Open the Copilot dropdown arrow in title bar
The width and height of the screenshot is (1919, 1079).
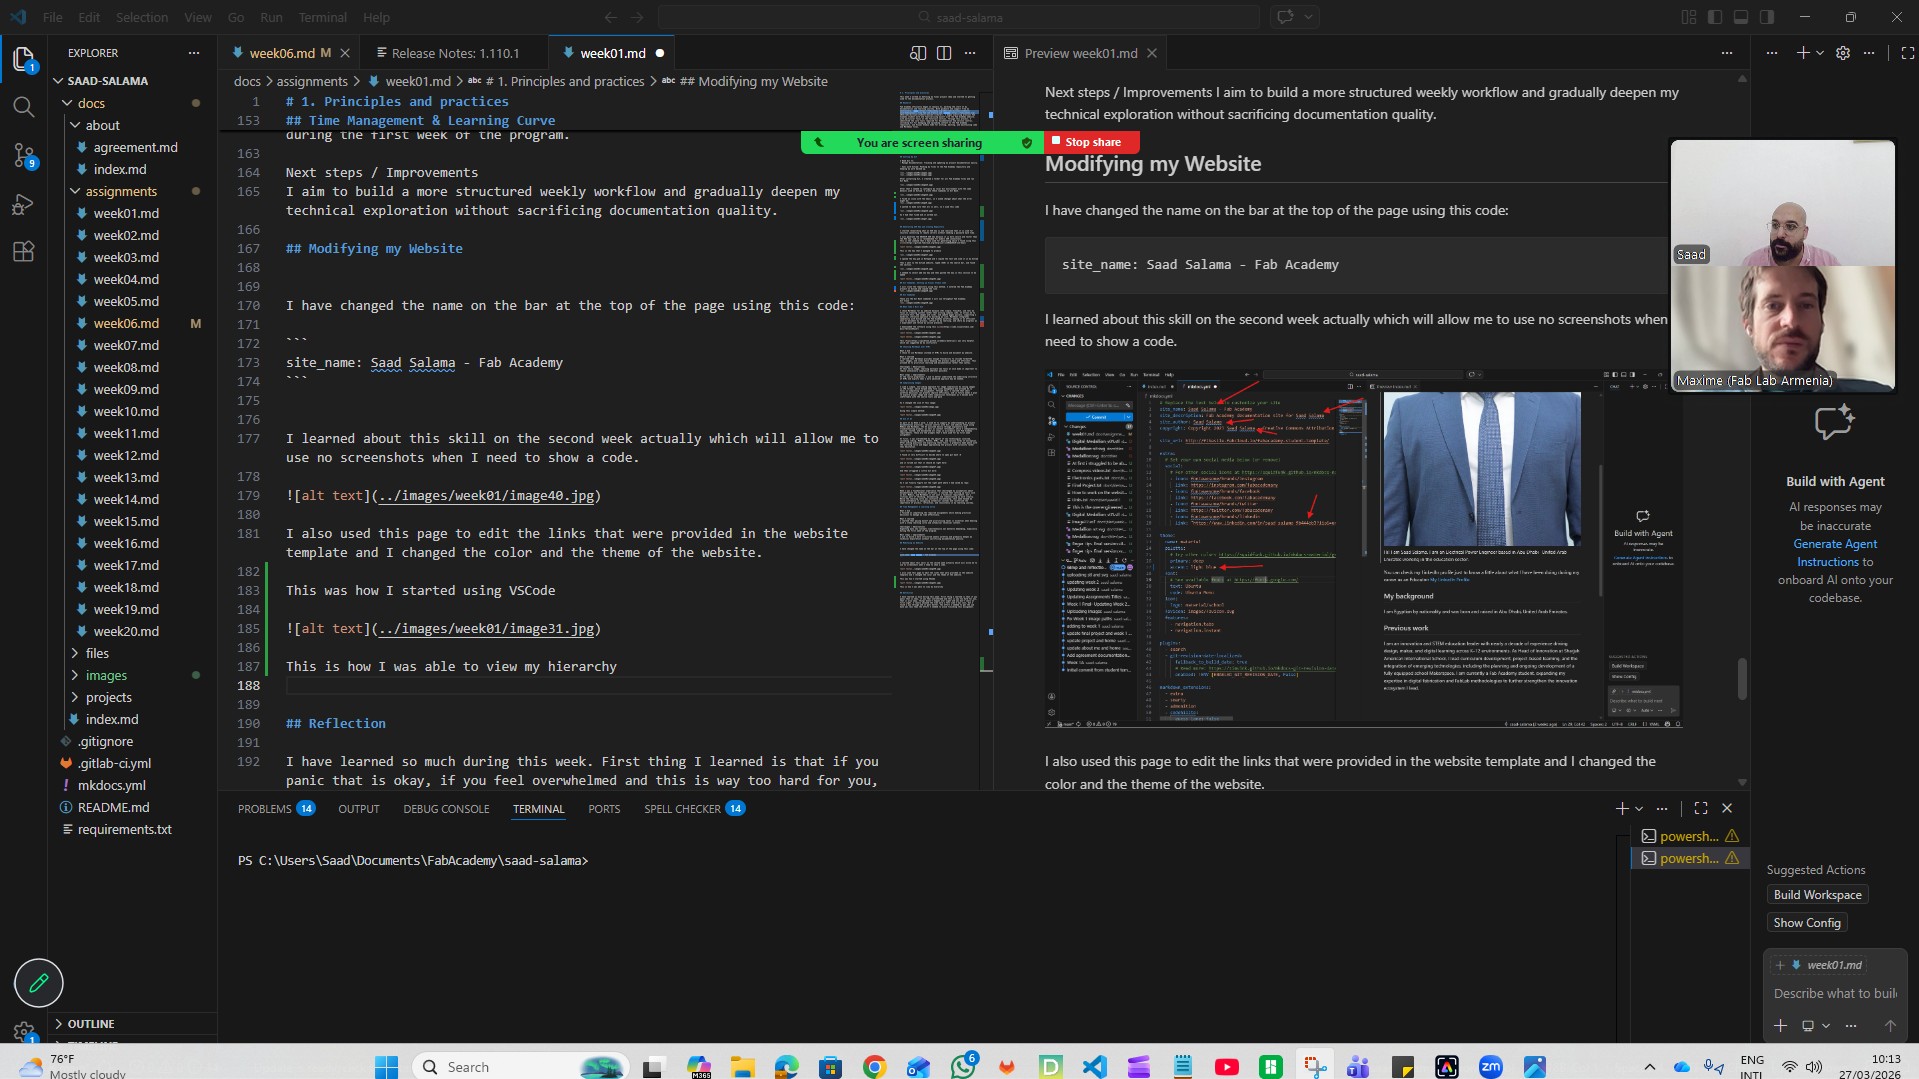[1308, 17]
